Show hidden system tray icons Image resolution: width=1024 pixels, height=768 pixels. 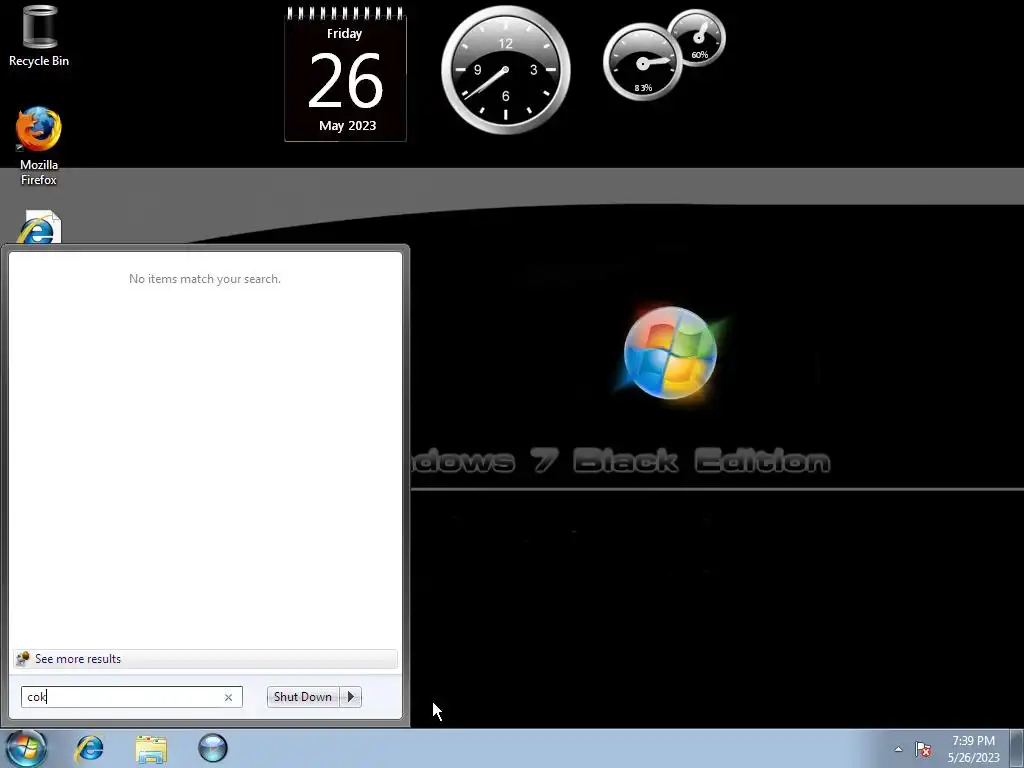[899, 749]
